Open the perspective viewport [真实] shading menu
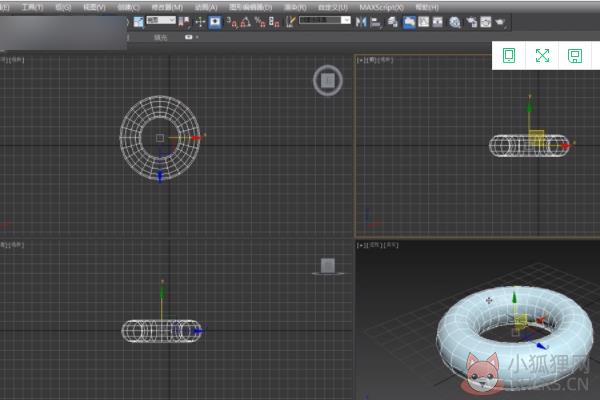The height and width of the screenshot is (400, 600). point(391,245)
